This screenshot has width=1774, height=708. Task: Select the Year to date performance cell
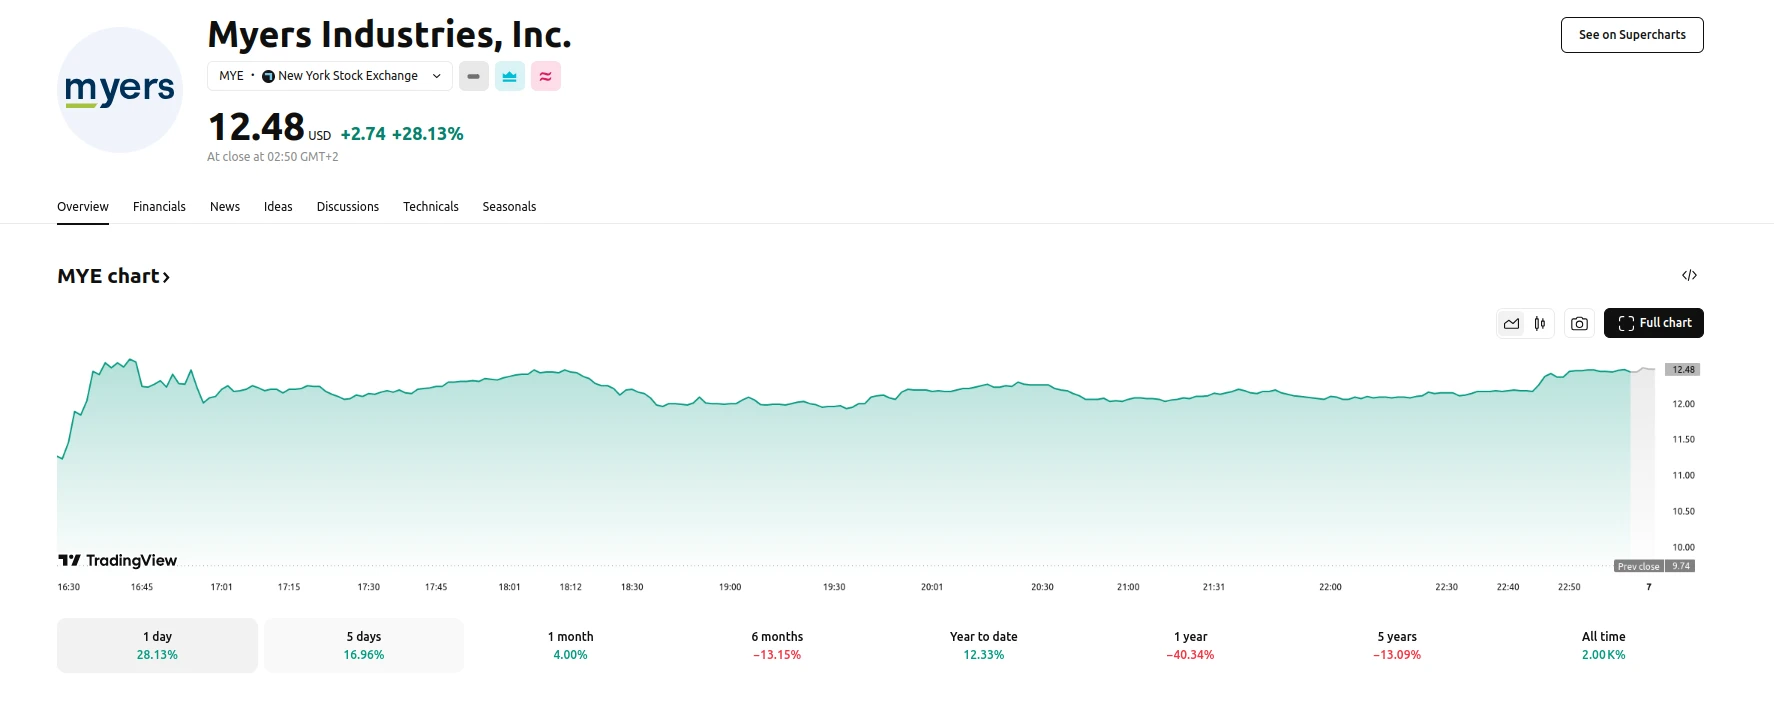click(983, 645)
